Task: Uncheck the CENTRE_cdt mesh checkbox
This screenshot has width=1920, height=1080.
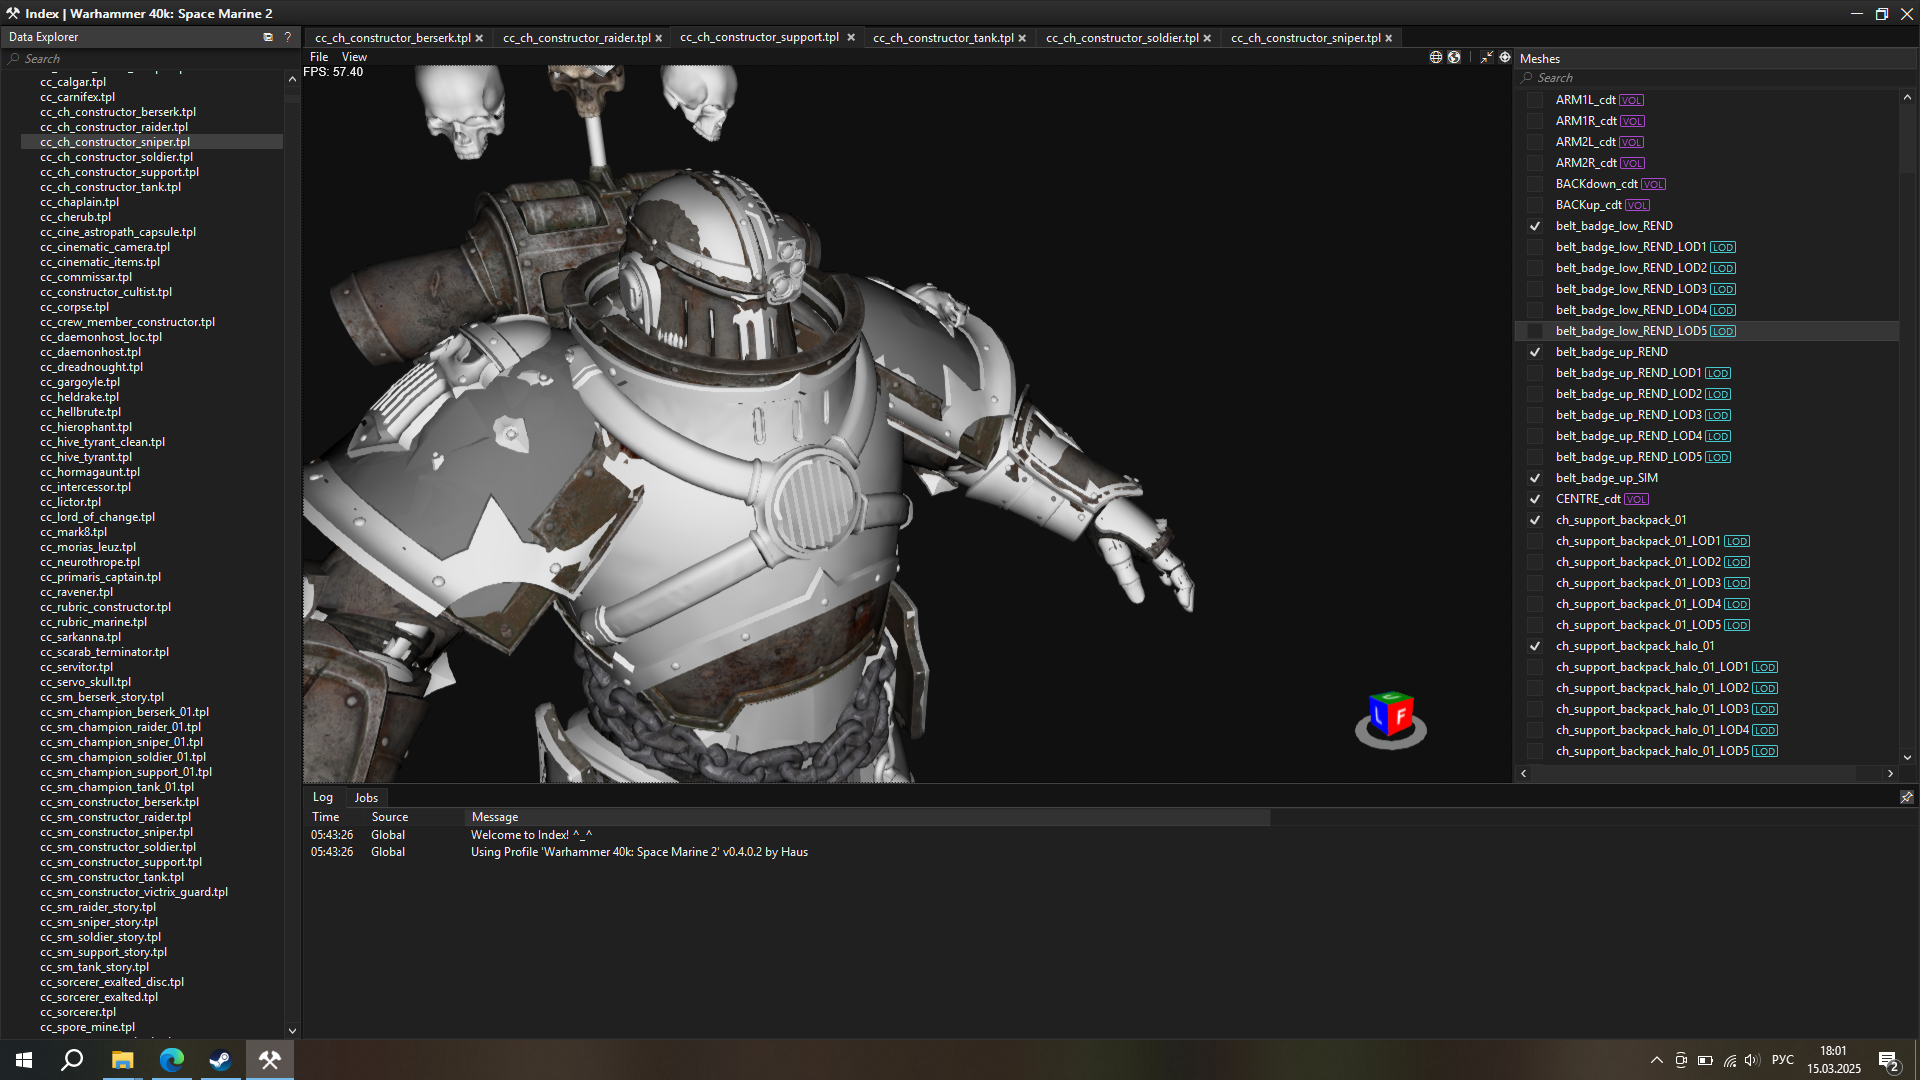Action: pos(1535,499)
